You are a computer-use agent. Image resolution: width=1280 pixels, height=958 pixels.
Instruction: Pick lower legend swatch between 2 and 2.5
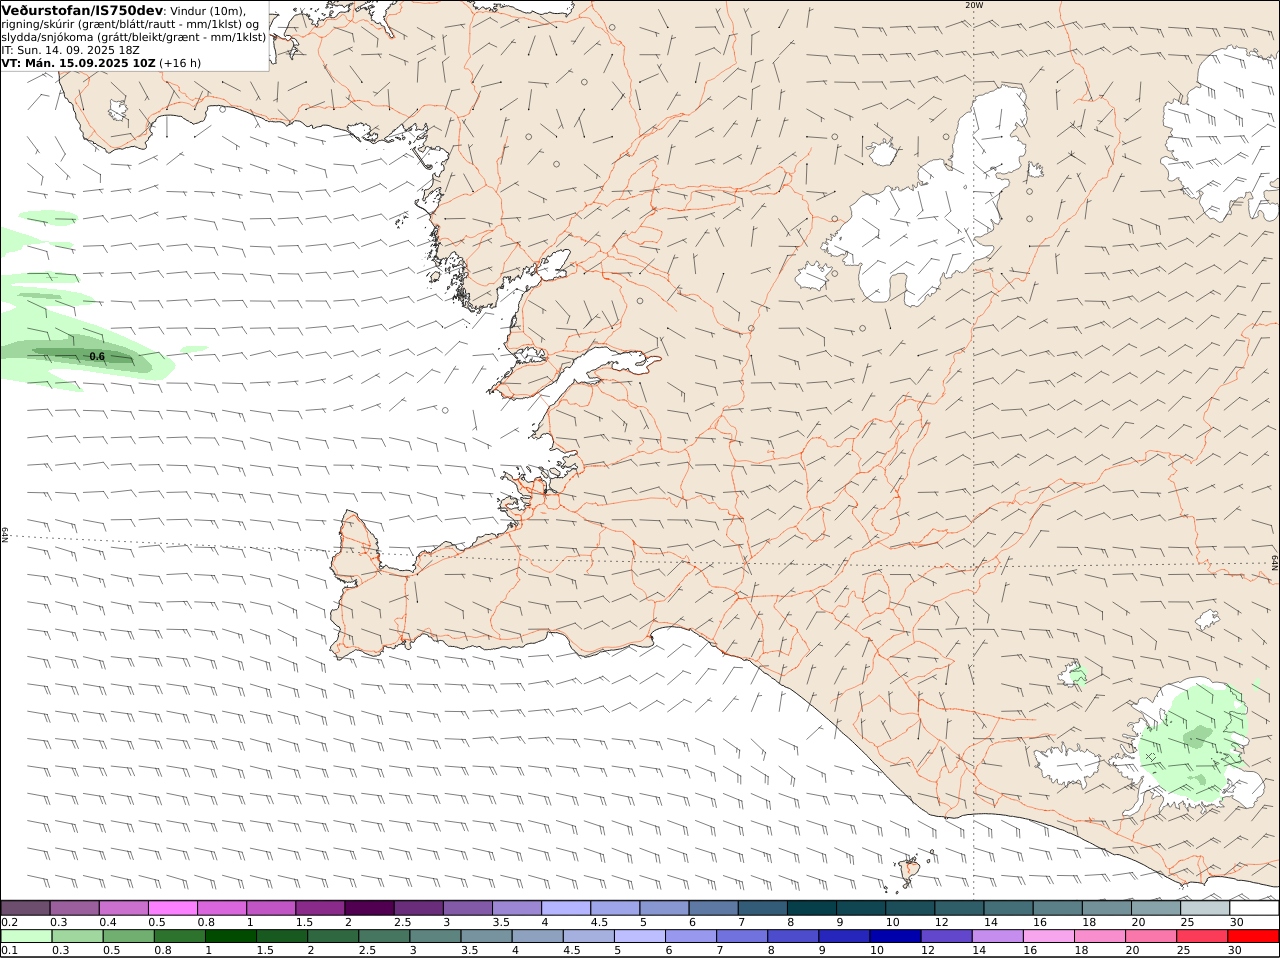point(332,936)
